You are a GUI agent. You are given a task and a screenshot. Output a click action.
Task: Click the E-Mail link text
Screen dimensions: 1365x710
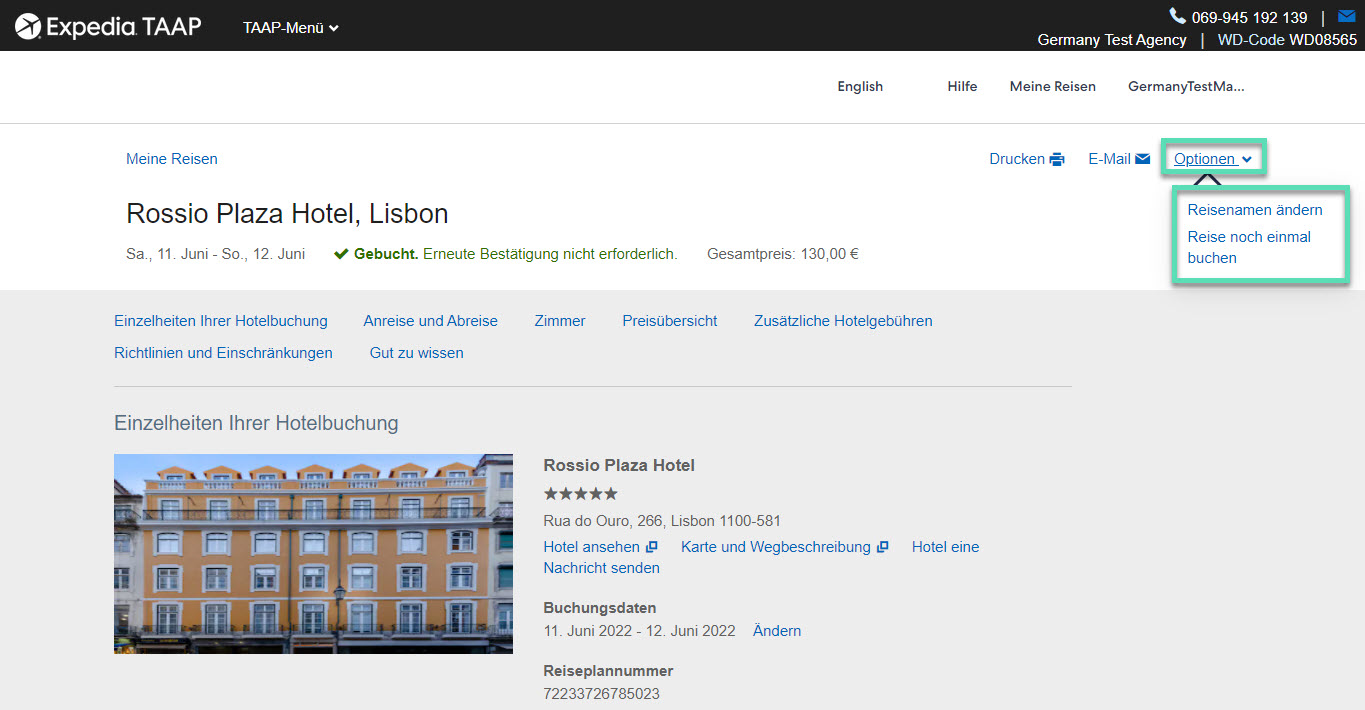[x=1109, y=159]
